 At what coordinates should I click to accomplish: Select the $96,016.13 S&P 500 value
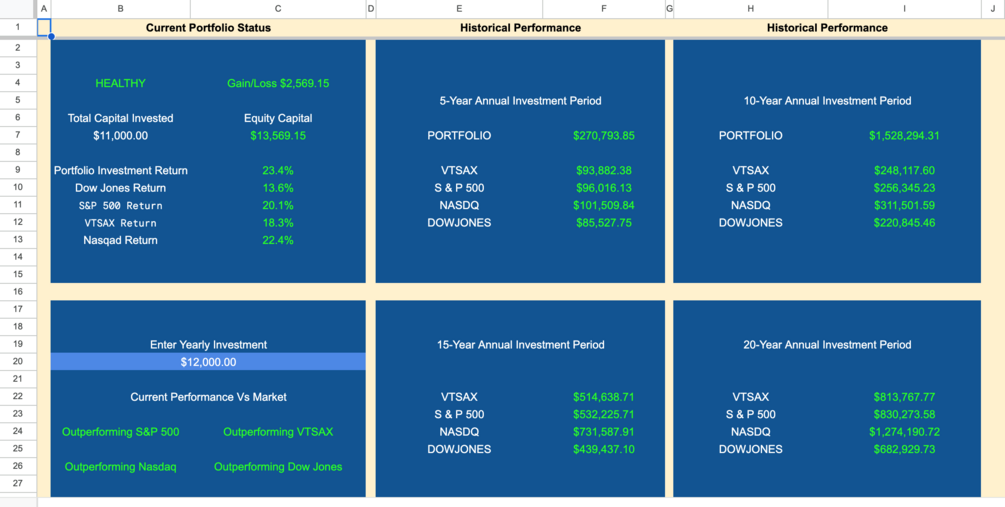click(604, 188)
